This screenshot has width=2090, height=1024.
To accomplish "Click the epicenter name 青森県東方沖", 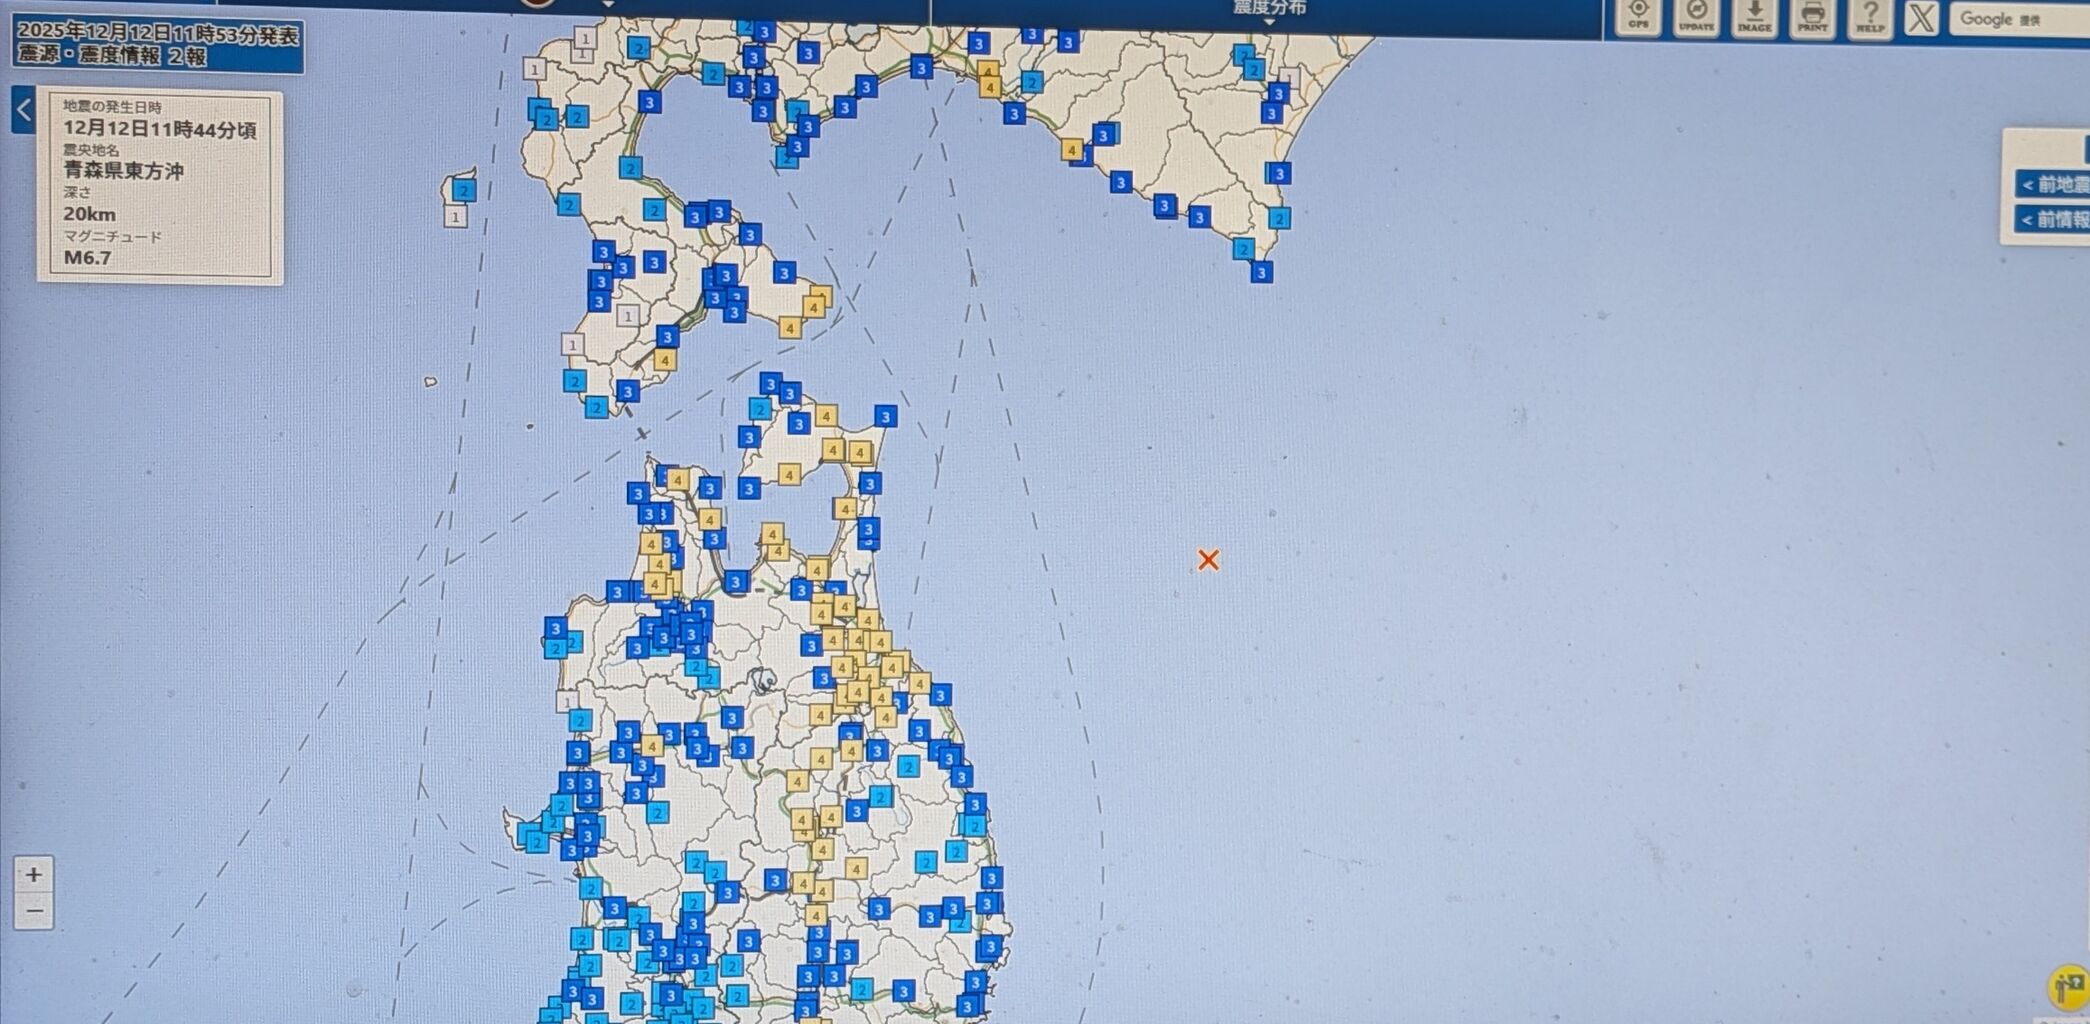I will [x=124, y=171].
